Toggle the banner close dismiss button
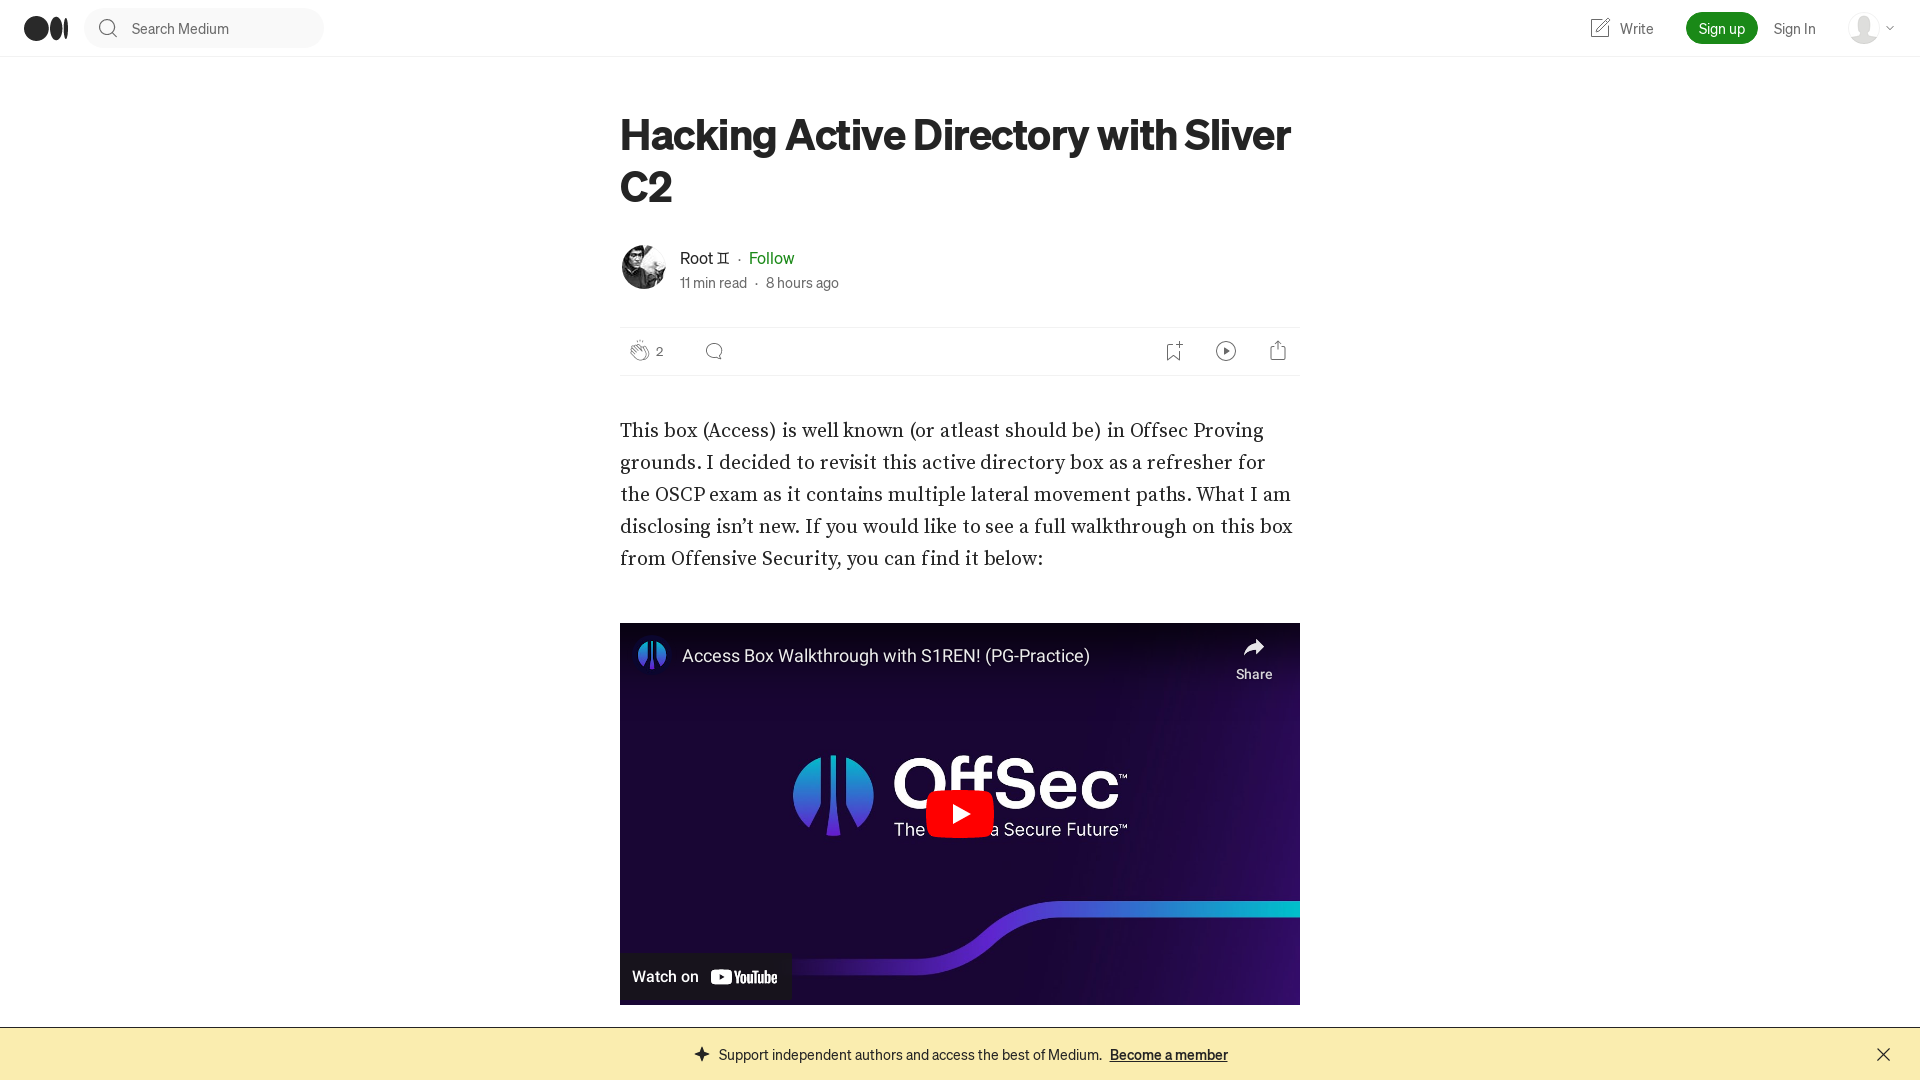Image resolution: width=1920 pixels, height=1080 pixels. [1883, 1054]
